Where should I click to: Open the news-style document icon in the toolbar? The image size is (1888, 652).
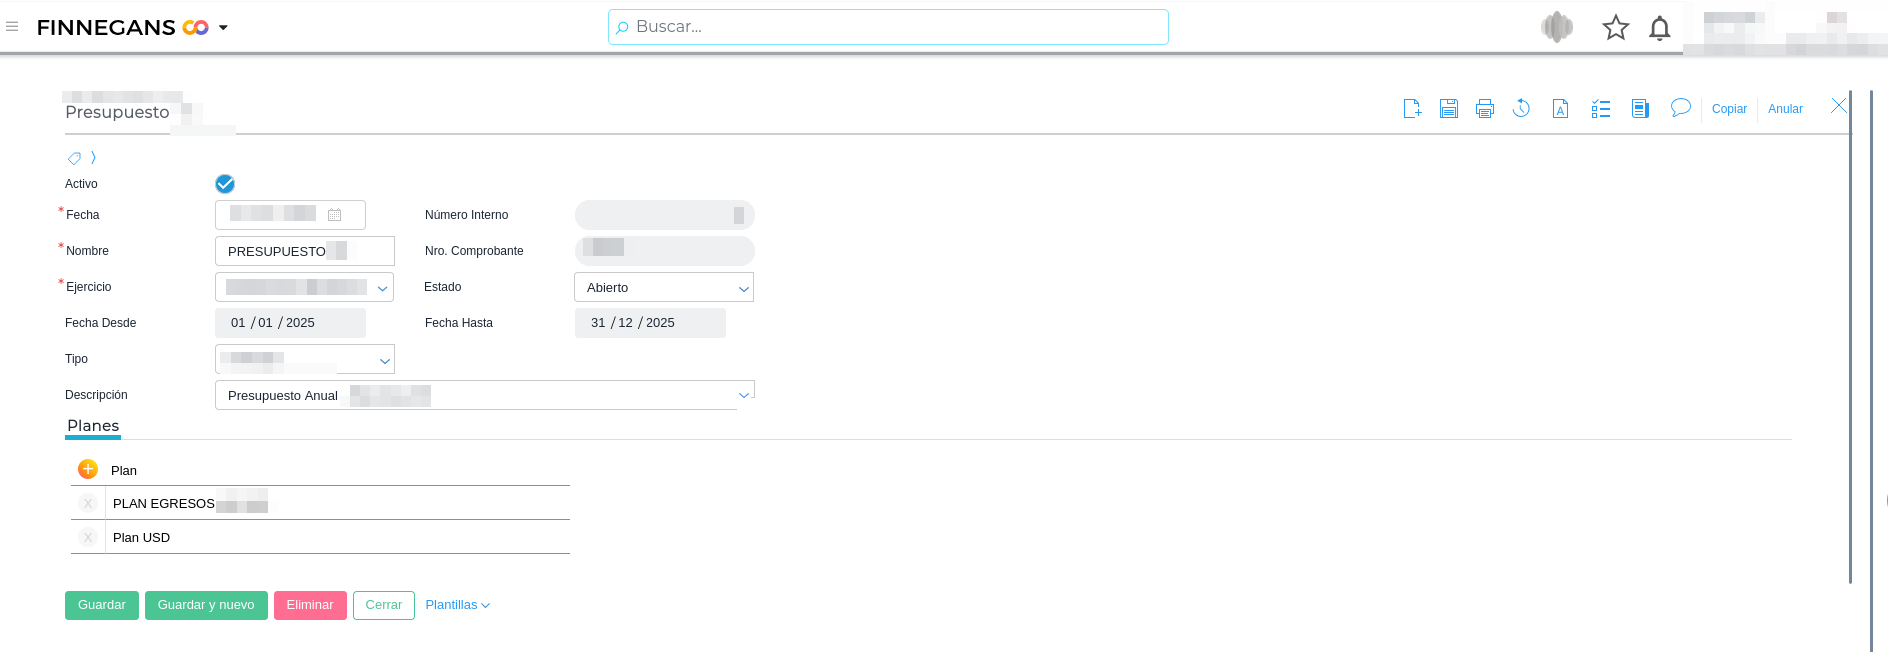click(x=1640, y=108)
